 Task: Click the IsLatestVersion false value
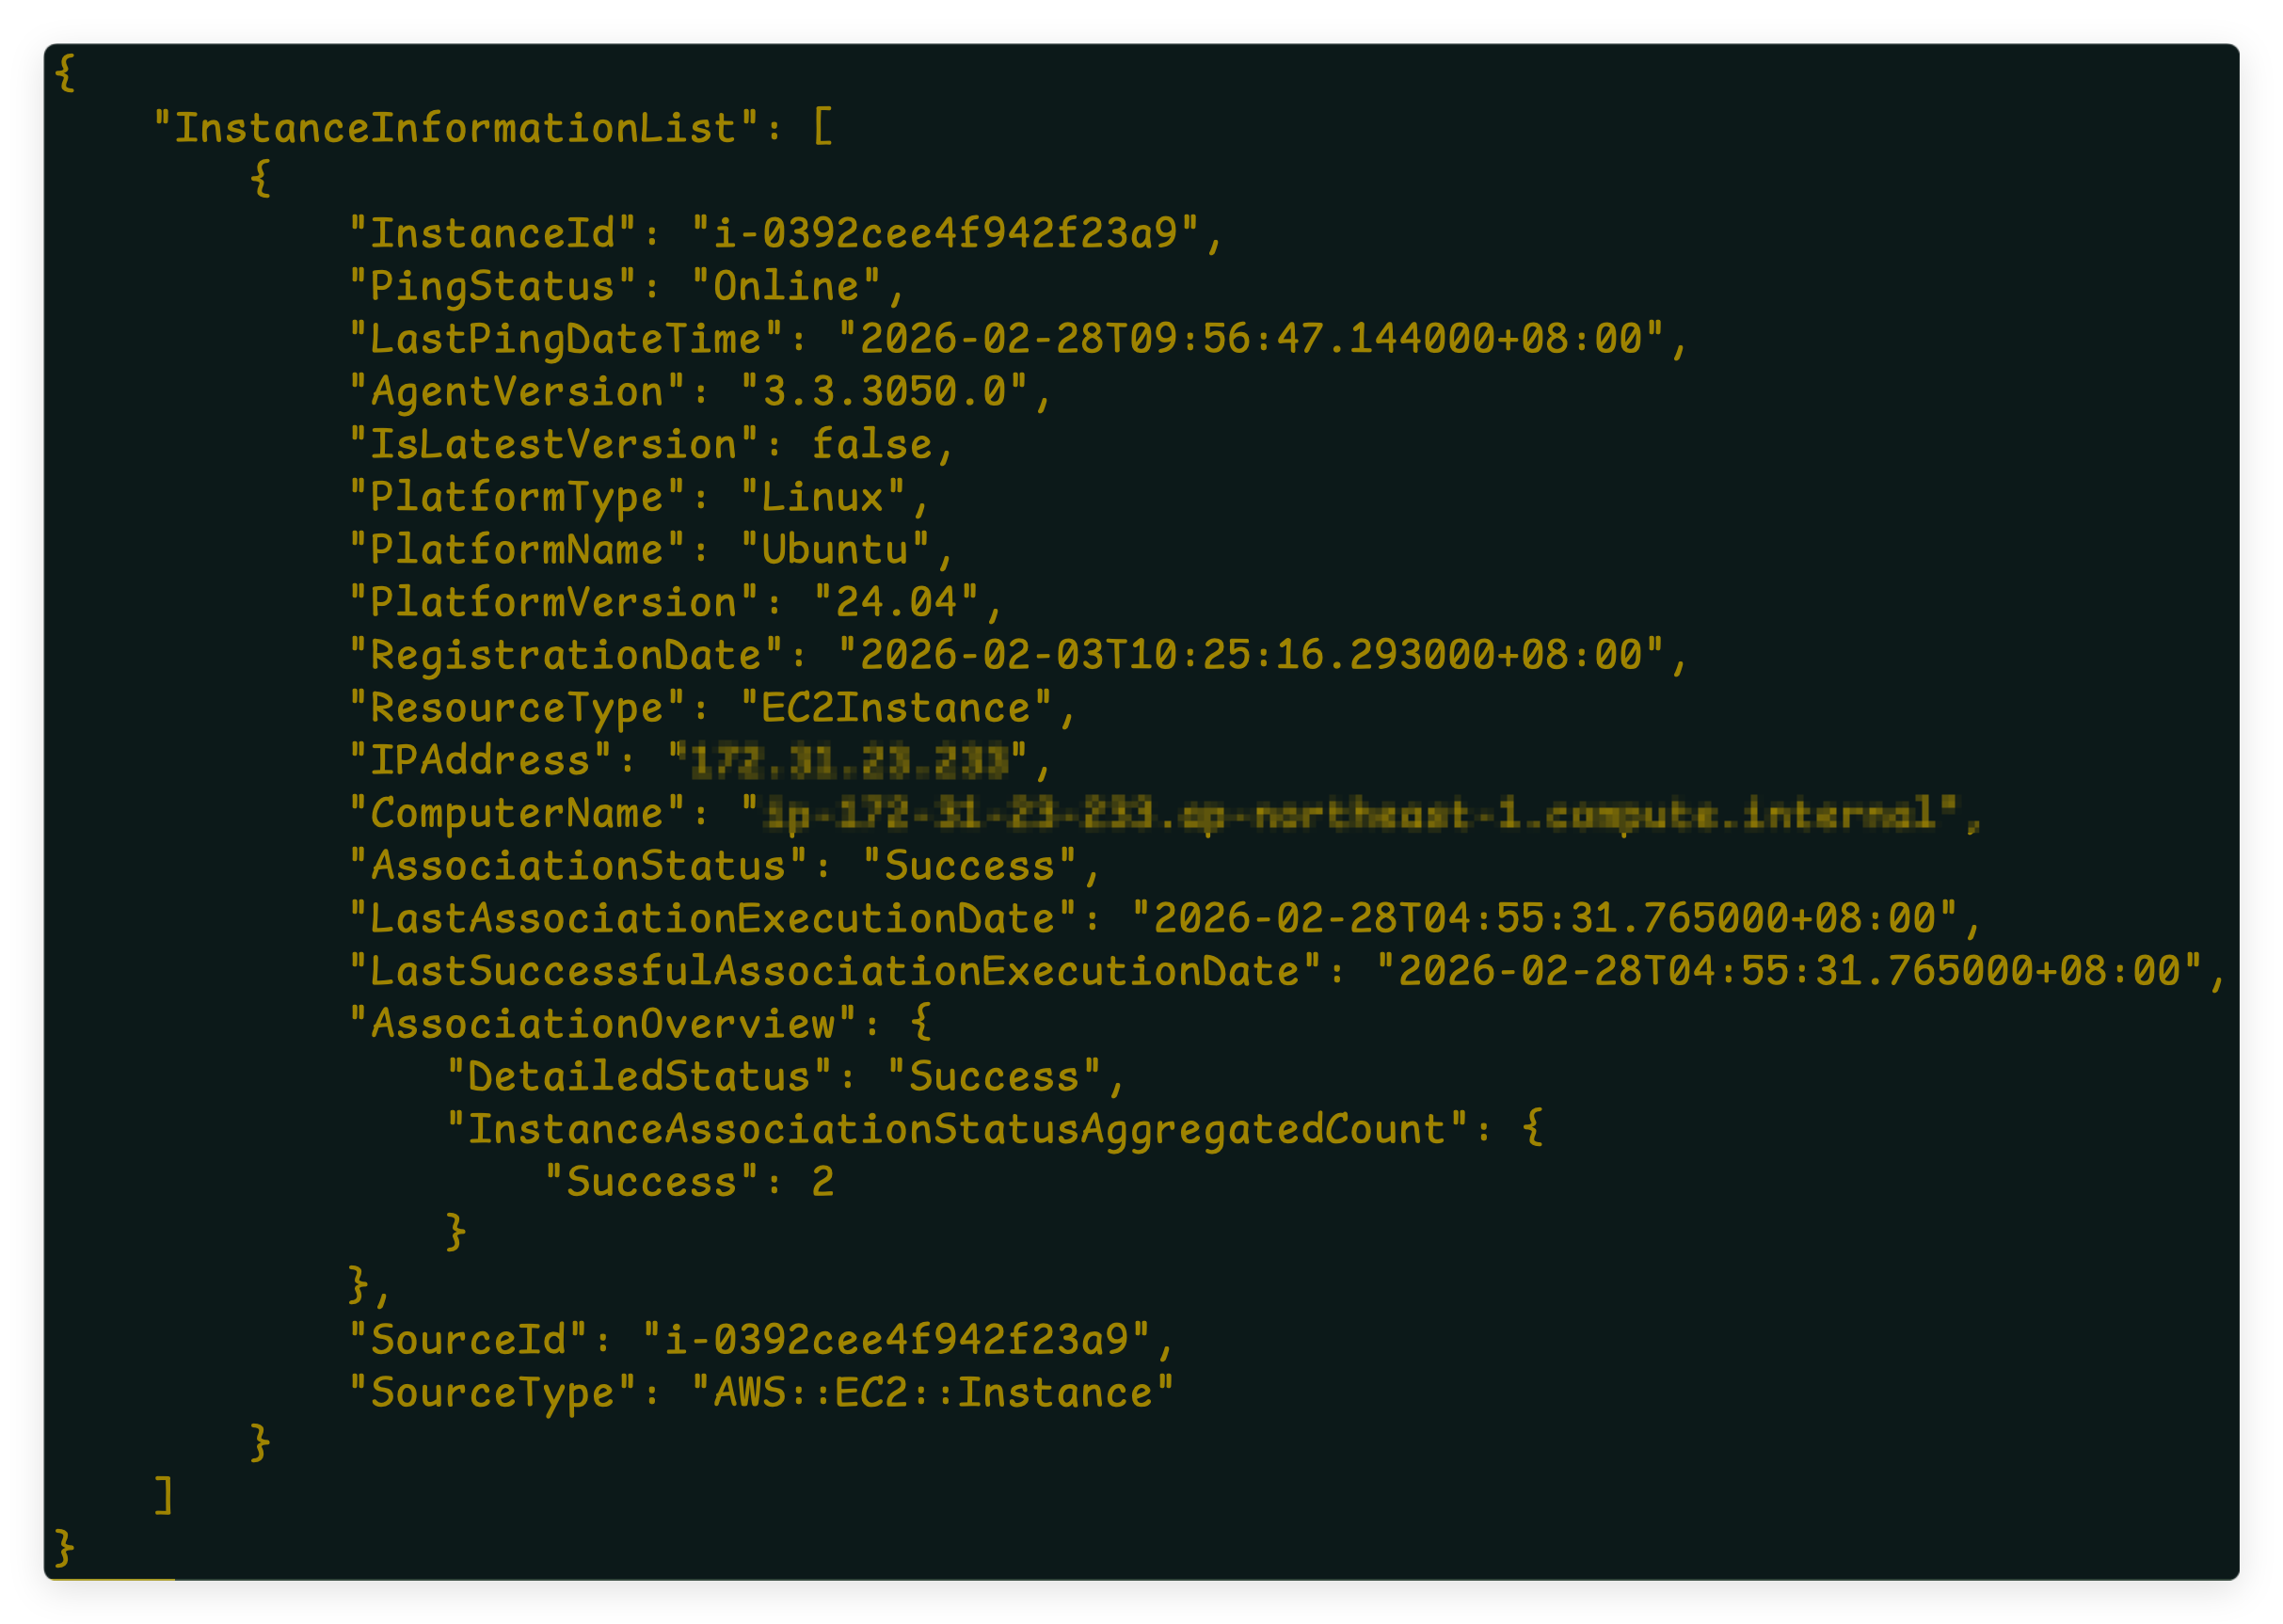pos(871,445)
